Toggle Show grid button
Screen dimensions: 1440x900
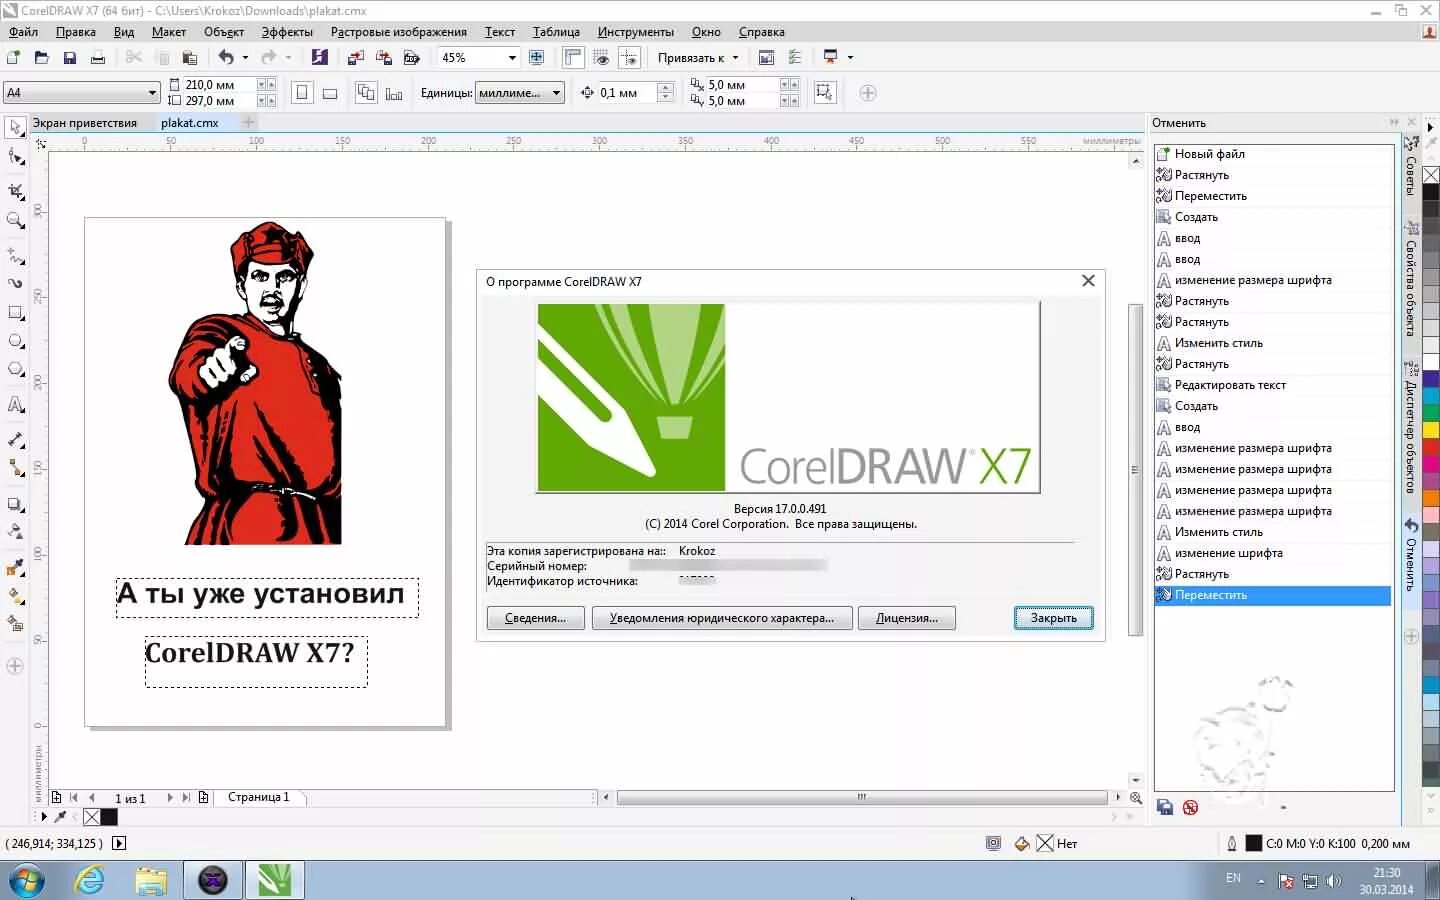click(601, 57)
